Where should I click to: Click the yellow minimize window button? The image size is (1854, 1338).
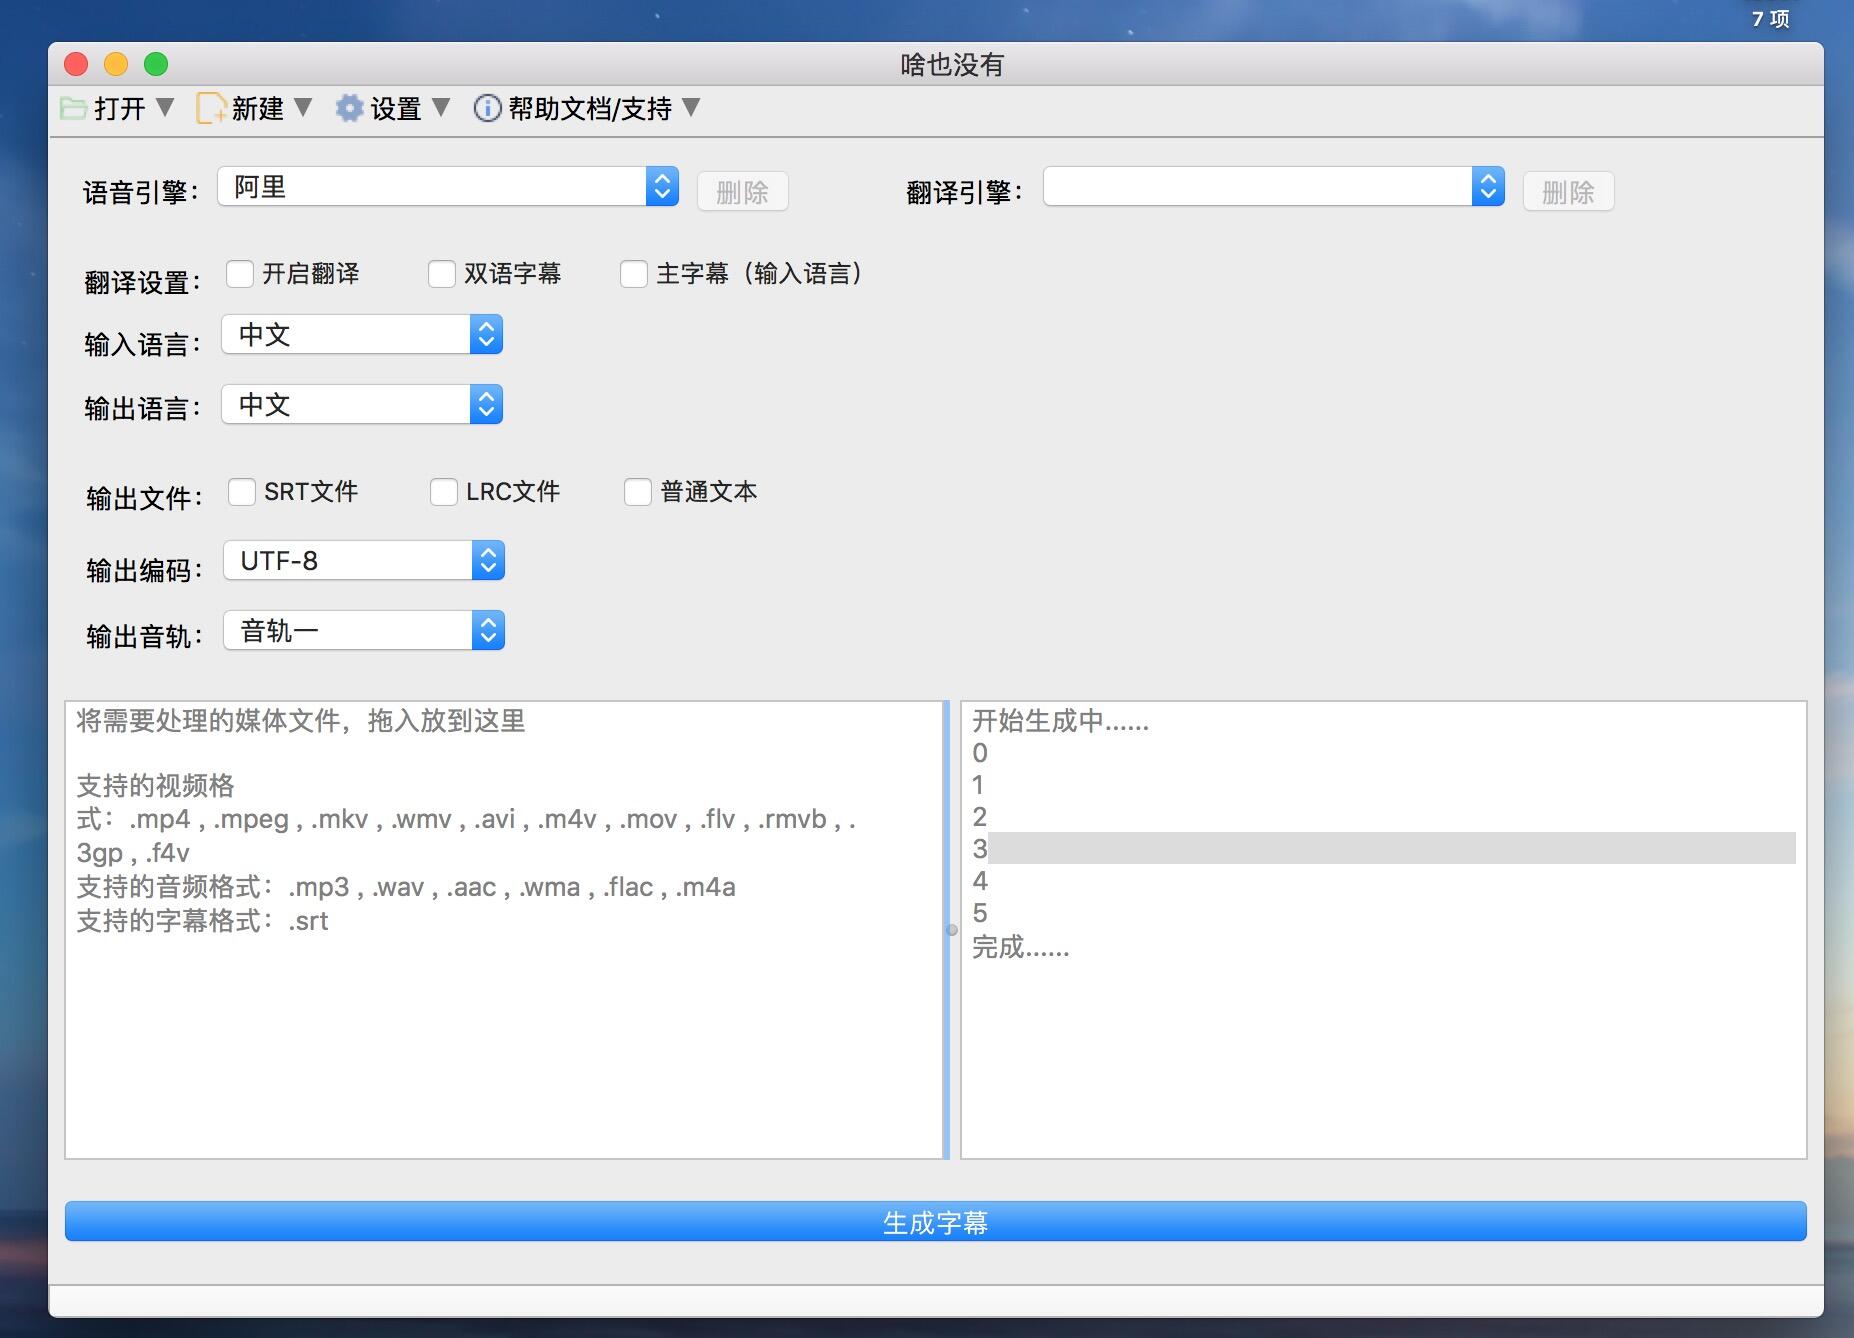(116, 64)
